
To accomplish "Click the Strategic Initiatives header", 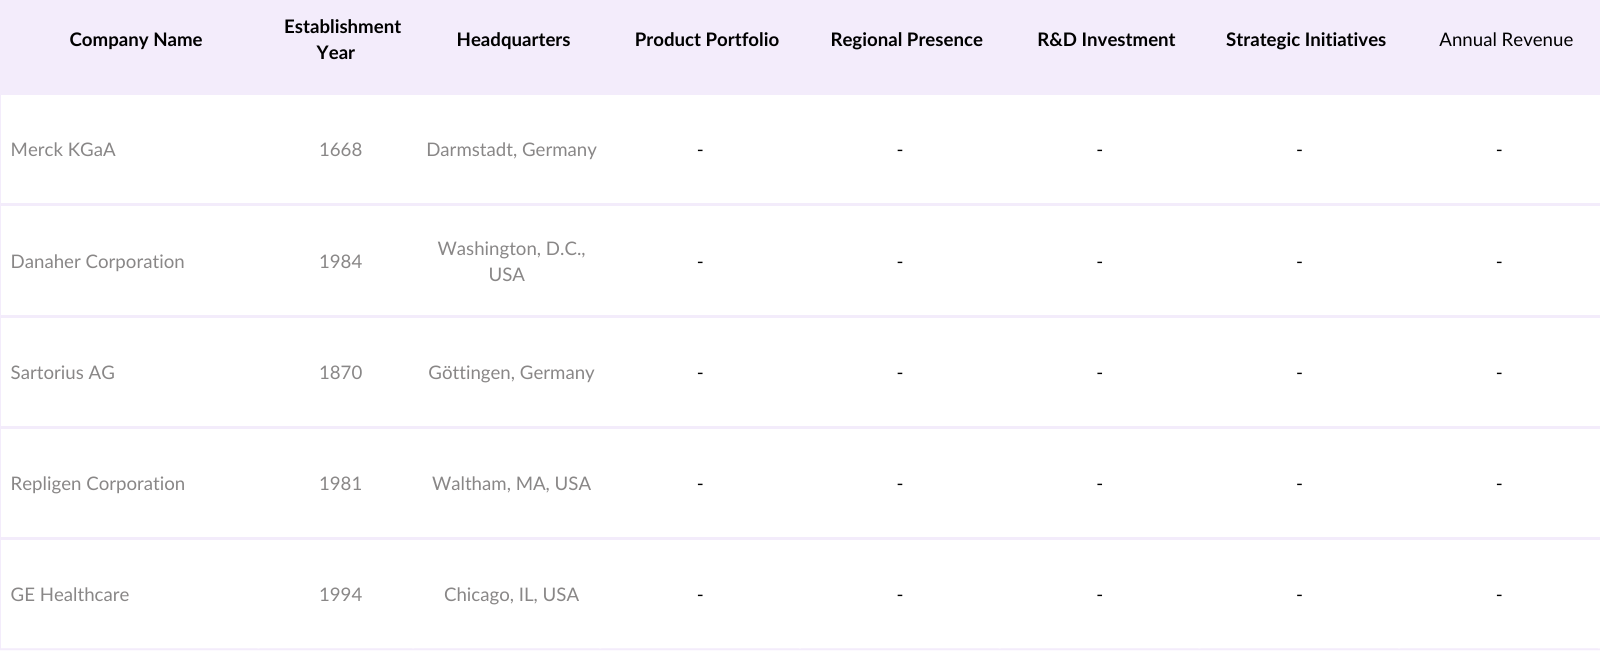I will click(x=1305, y=40).
